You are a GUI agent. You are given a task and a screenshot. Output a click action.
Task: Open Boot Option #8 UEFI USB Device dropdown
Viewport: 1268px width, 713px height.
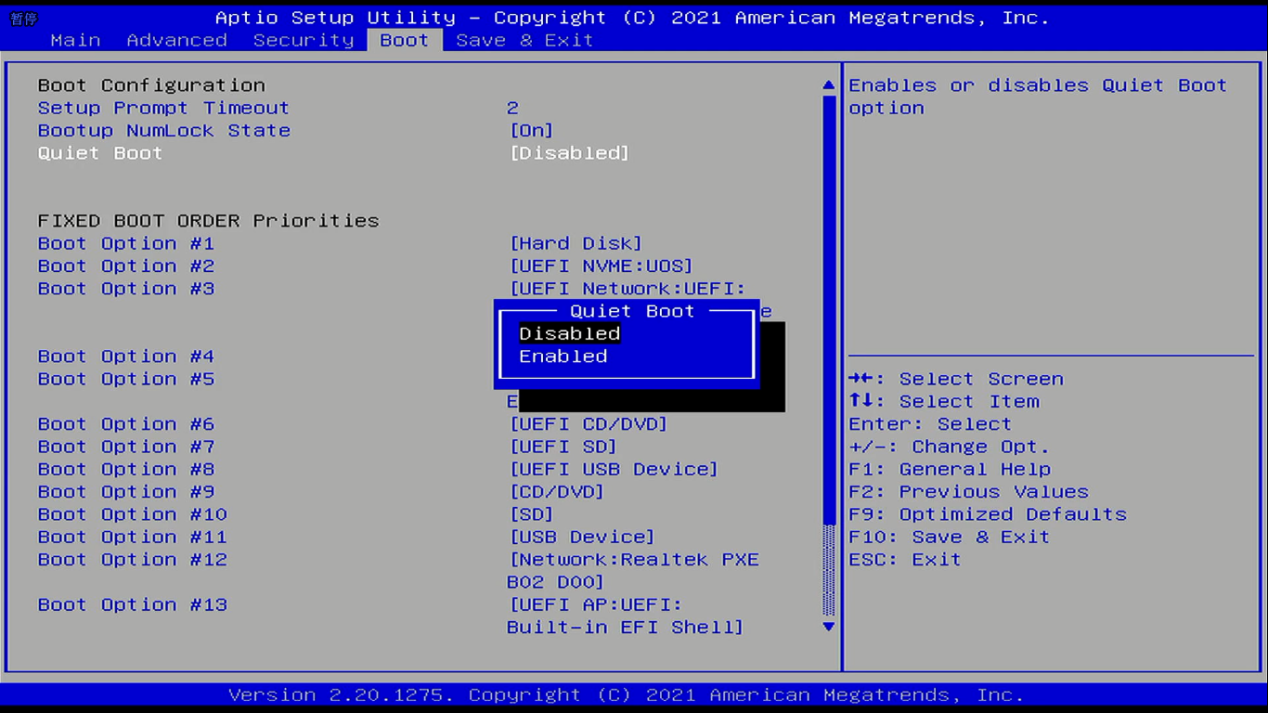[x=613, y=470]
